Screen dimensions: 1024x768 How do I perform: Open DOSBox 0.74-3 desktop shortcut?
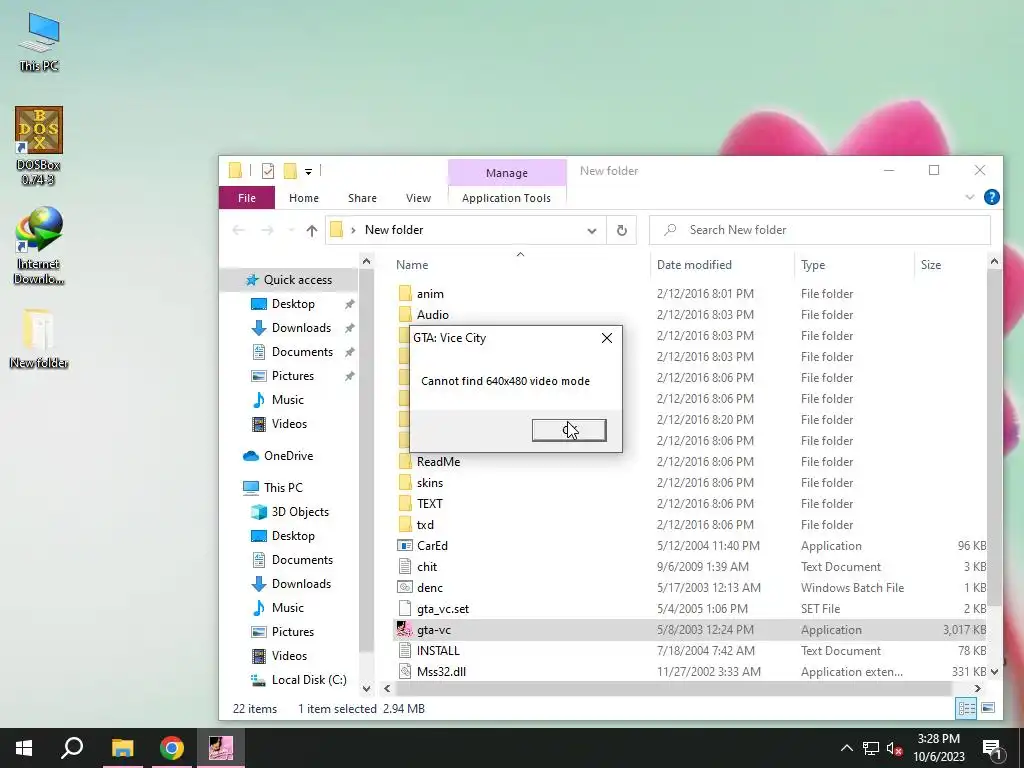click(x=39, y=145)
